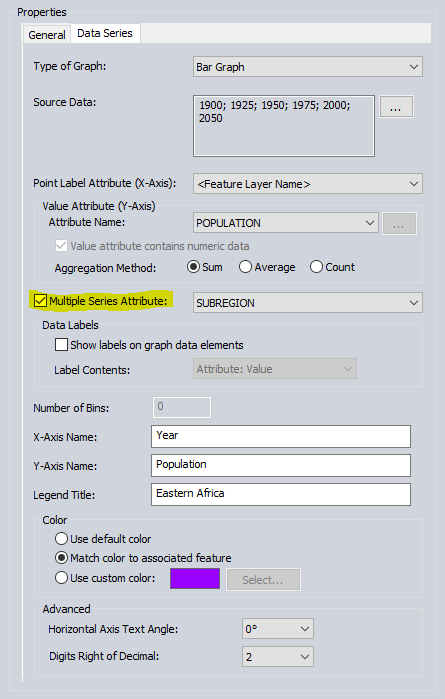Switch to the General tab

[x=46, y=35]
